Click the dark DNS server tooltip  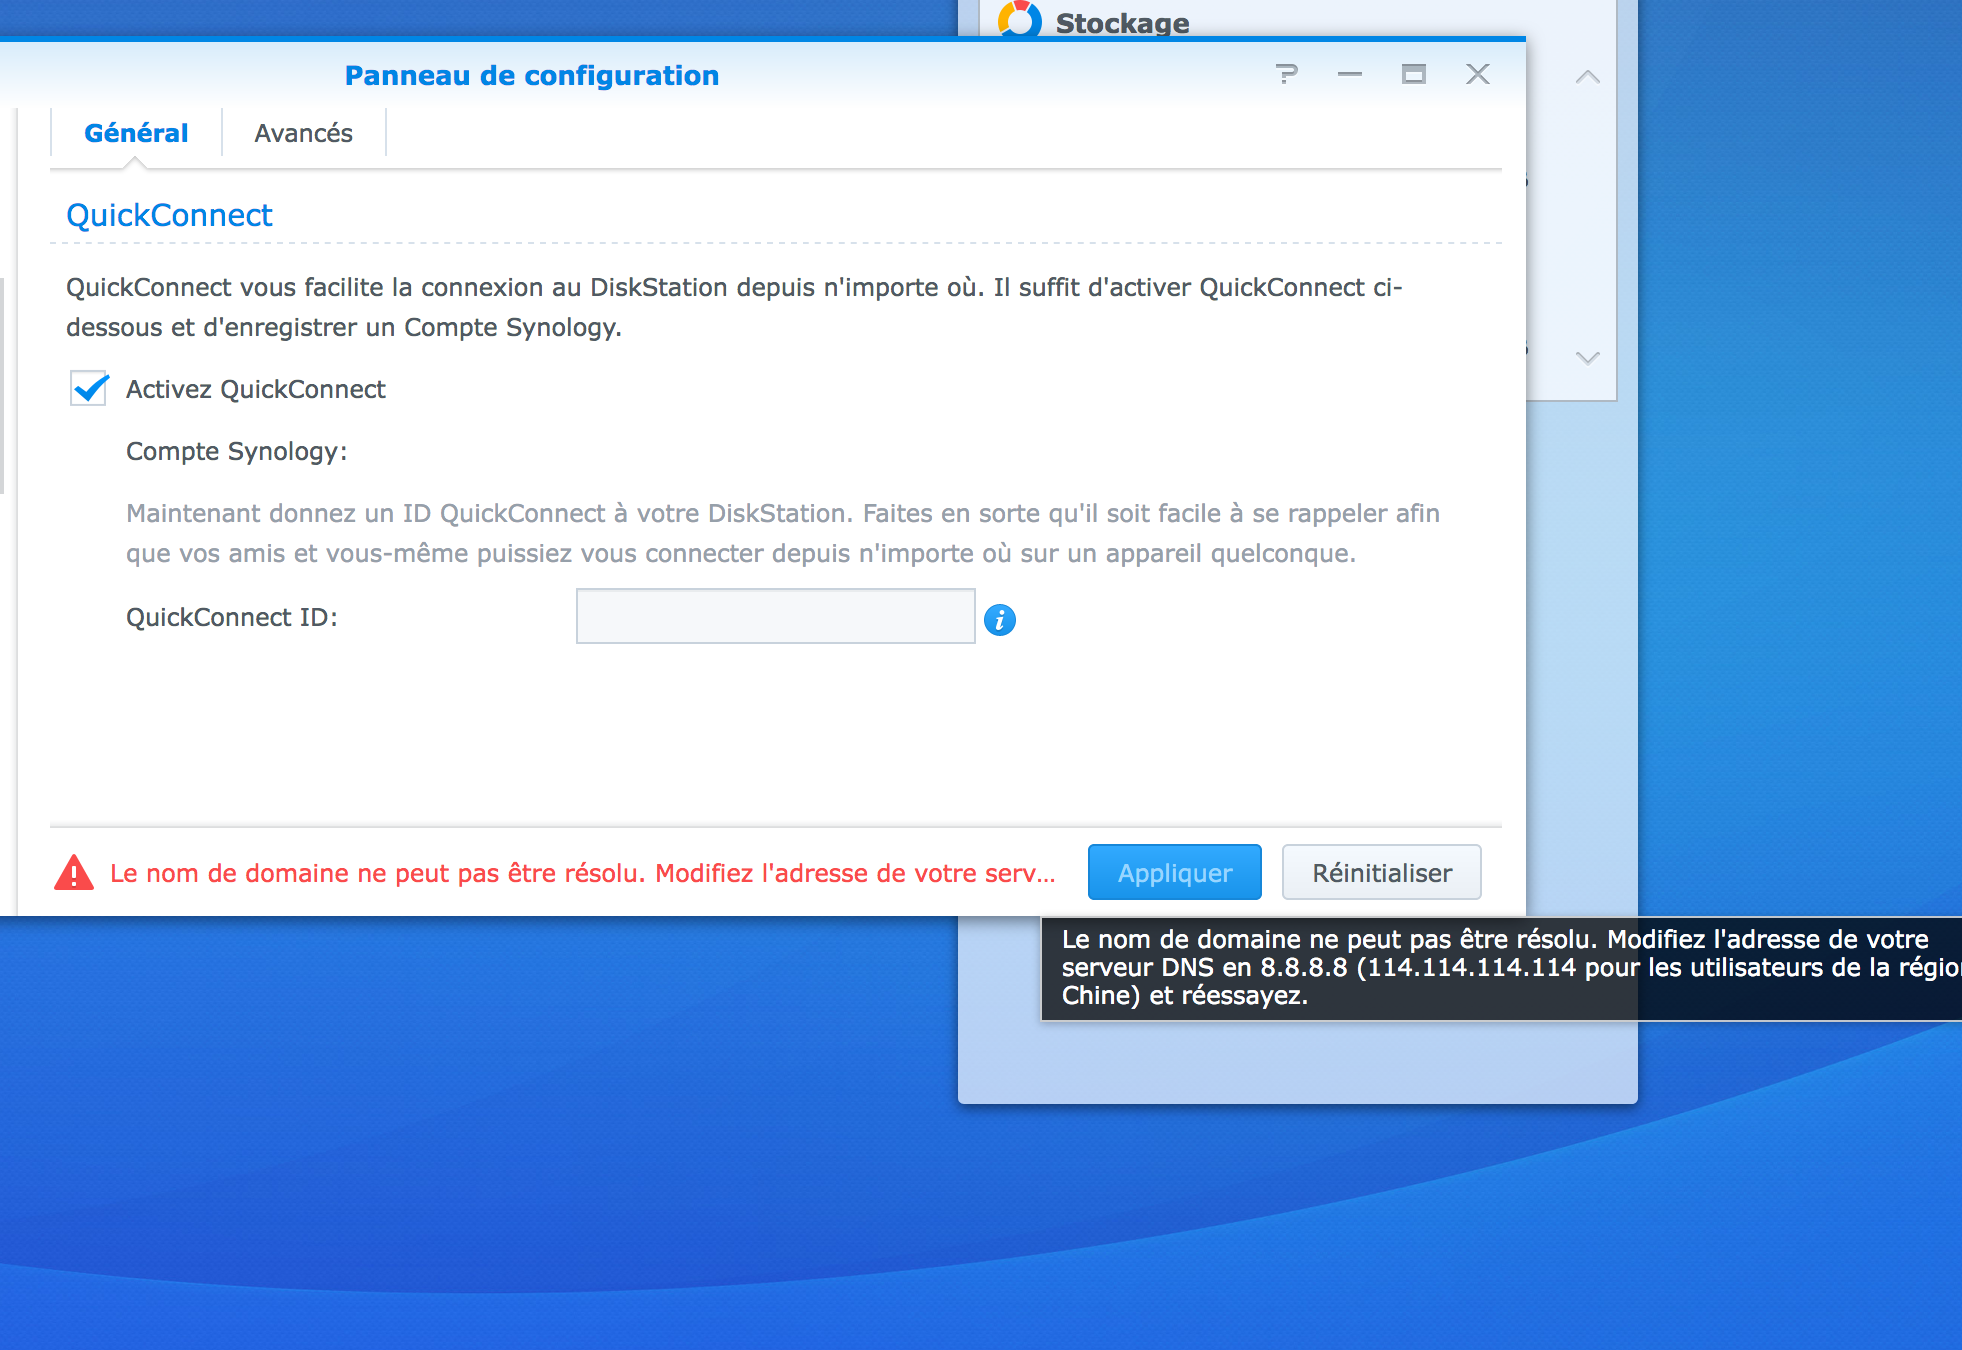click(1495, 967)
